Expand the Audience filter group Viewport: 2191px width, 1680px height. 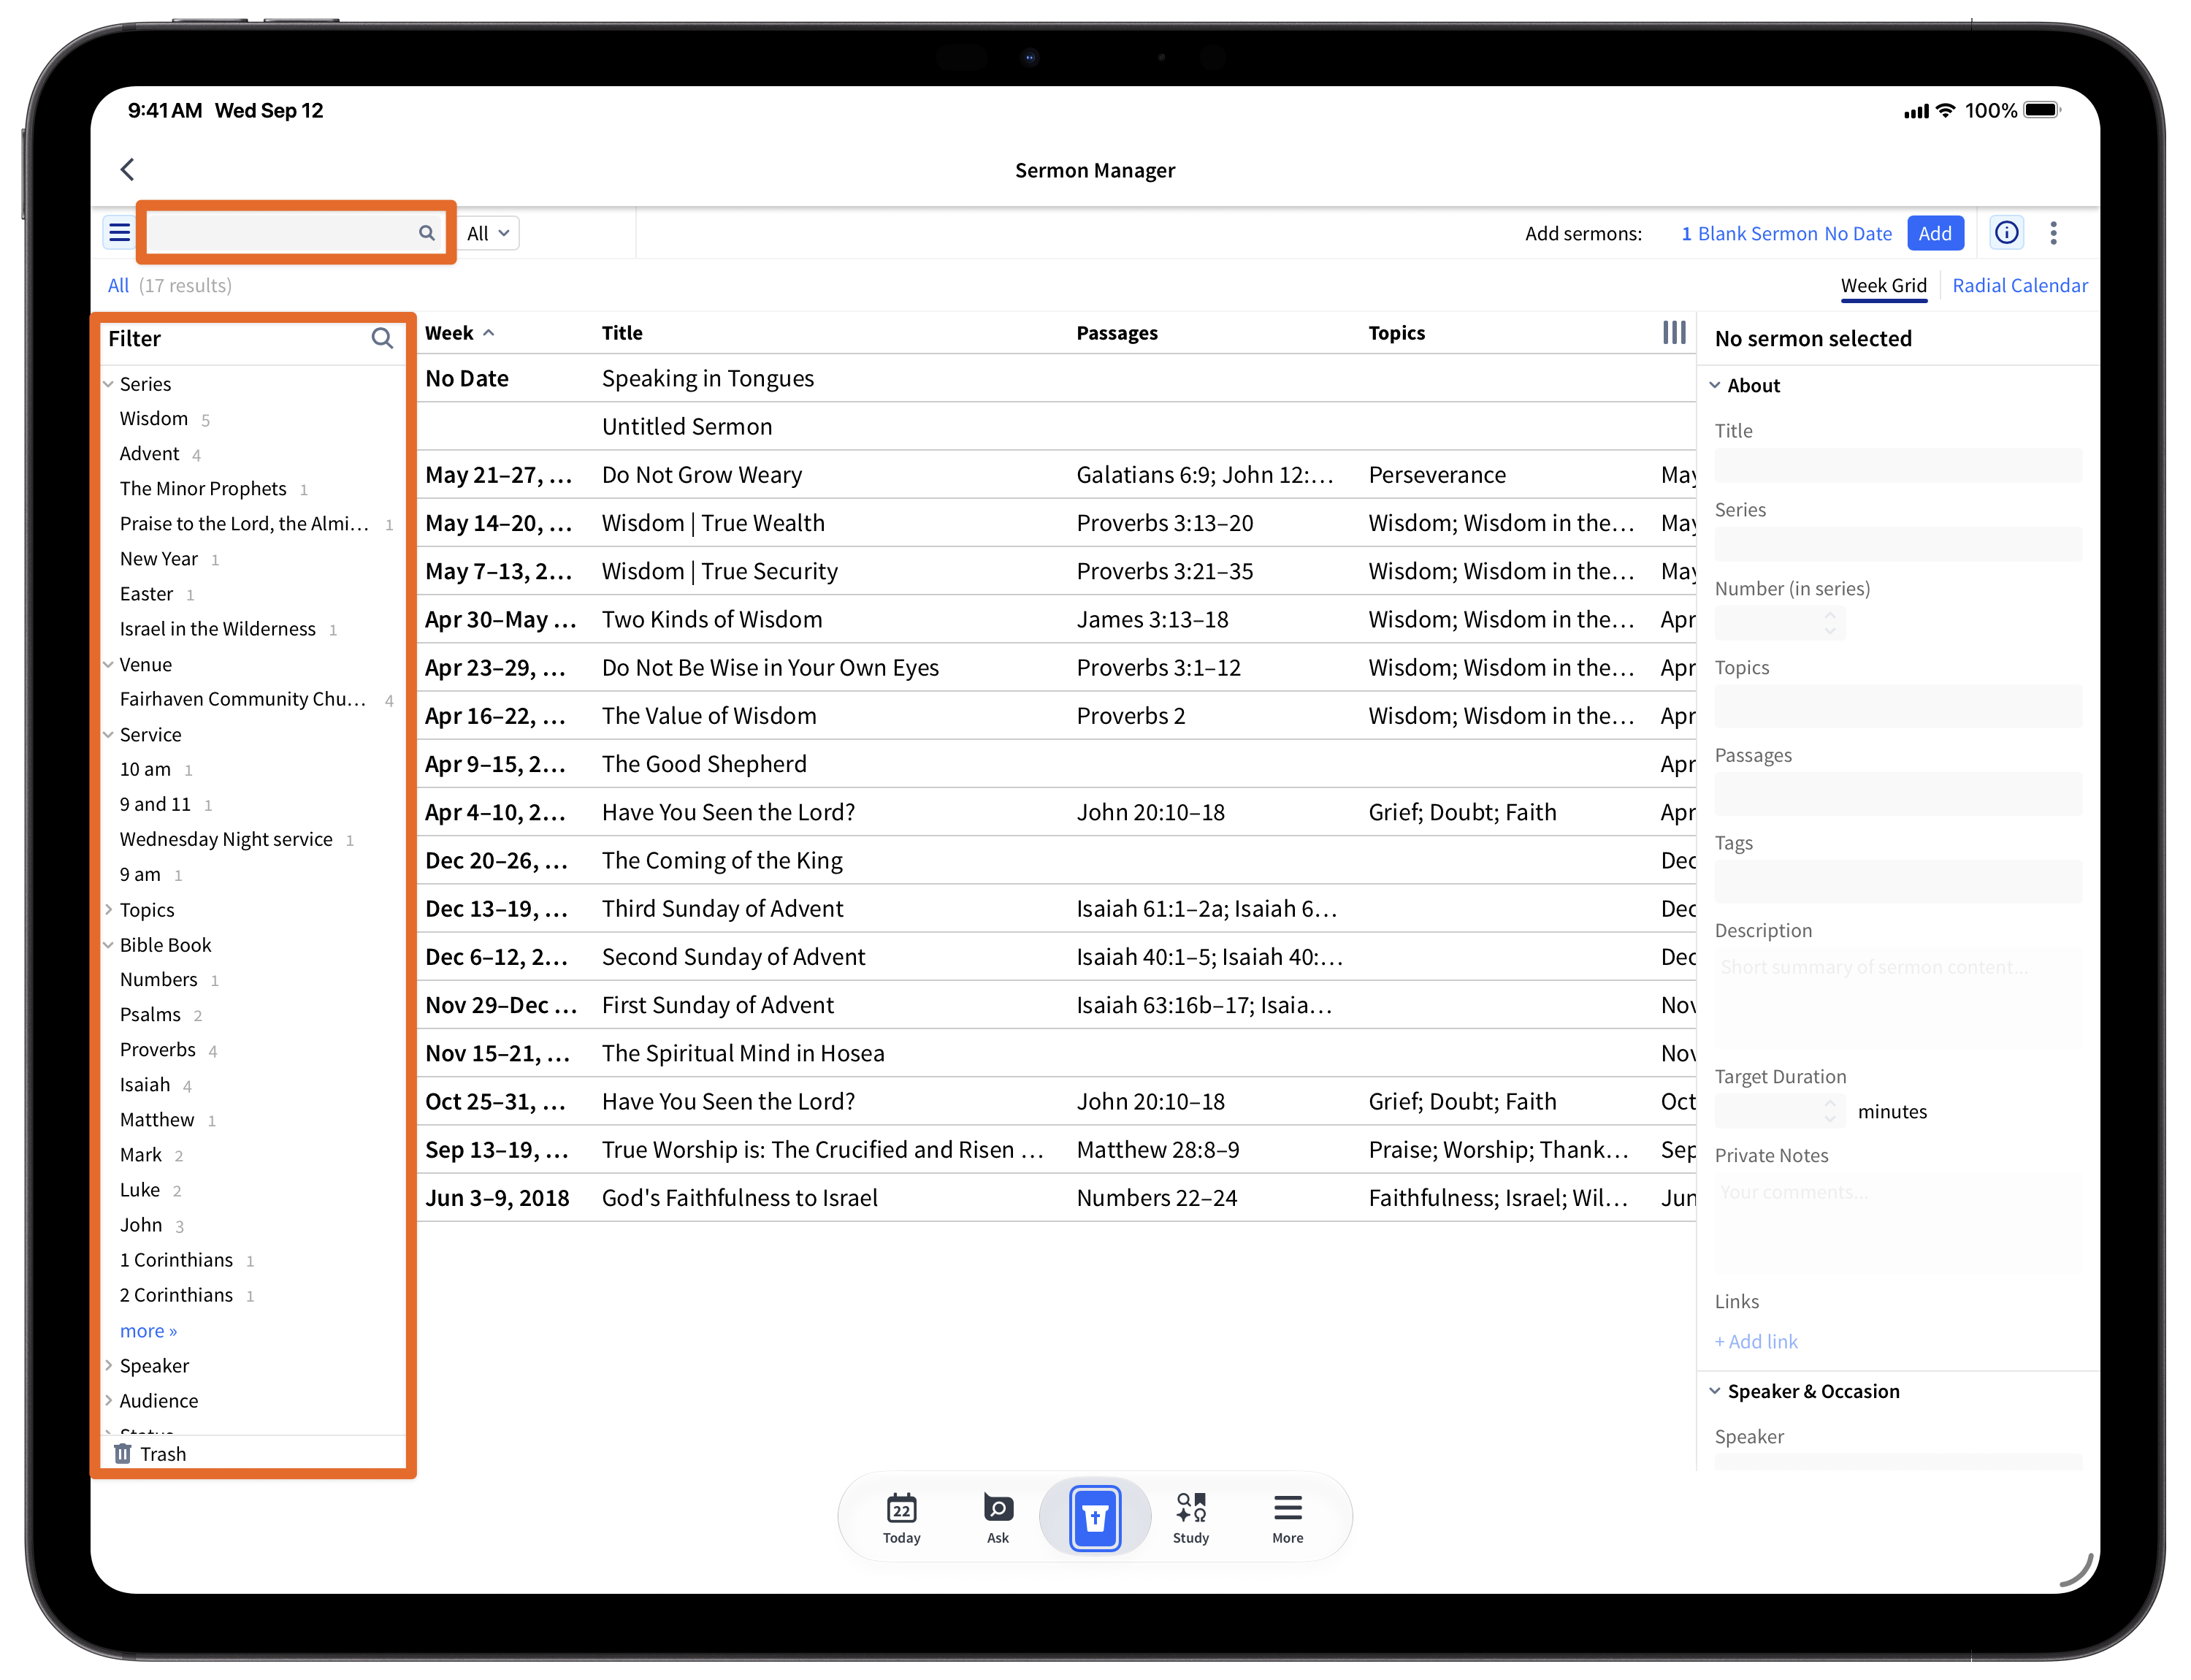point(108,1400)
